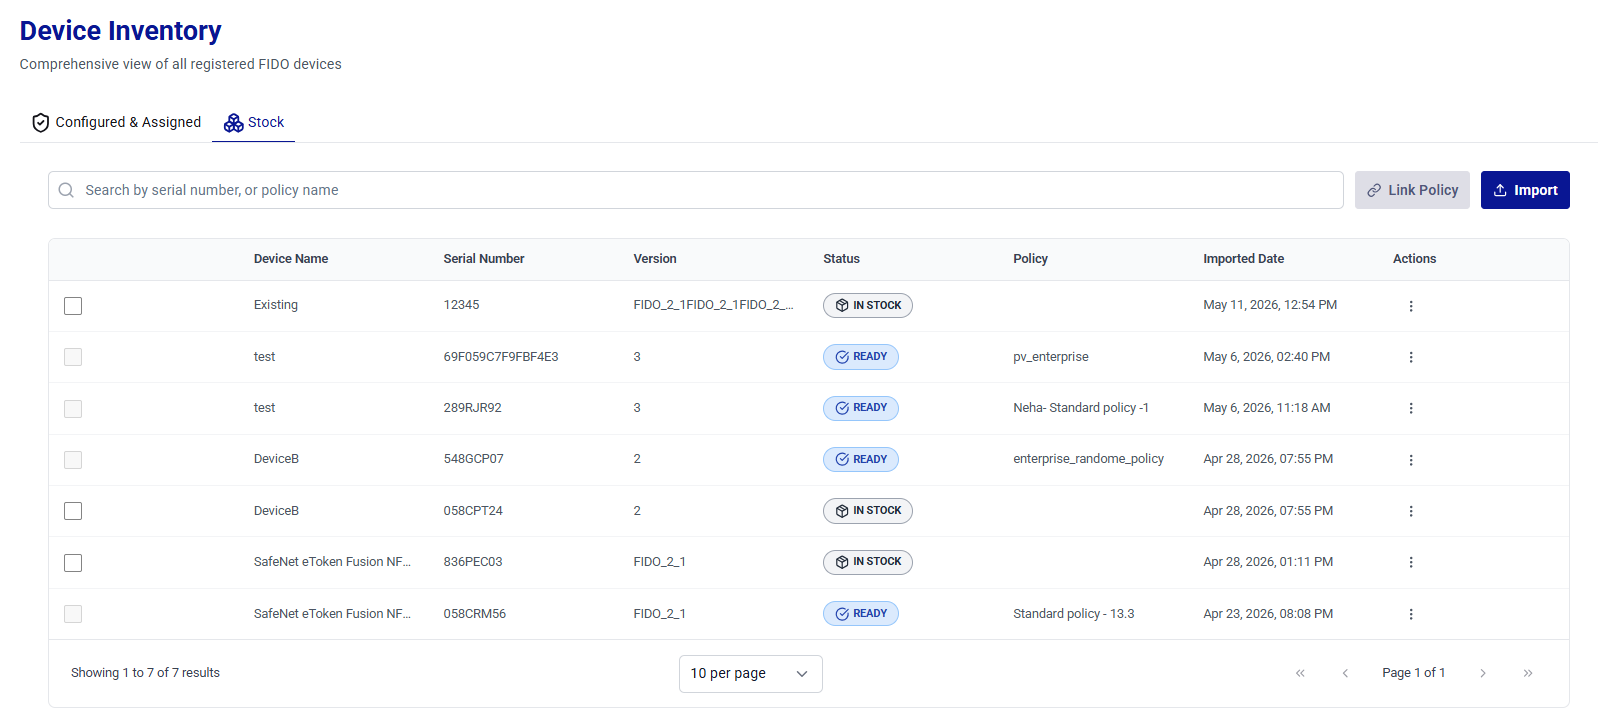
Task: Click the Status column header
Action: pyautogui.click(x=841, y=259)
